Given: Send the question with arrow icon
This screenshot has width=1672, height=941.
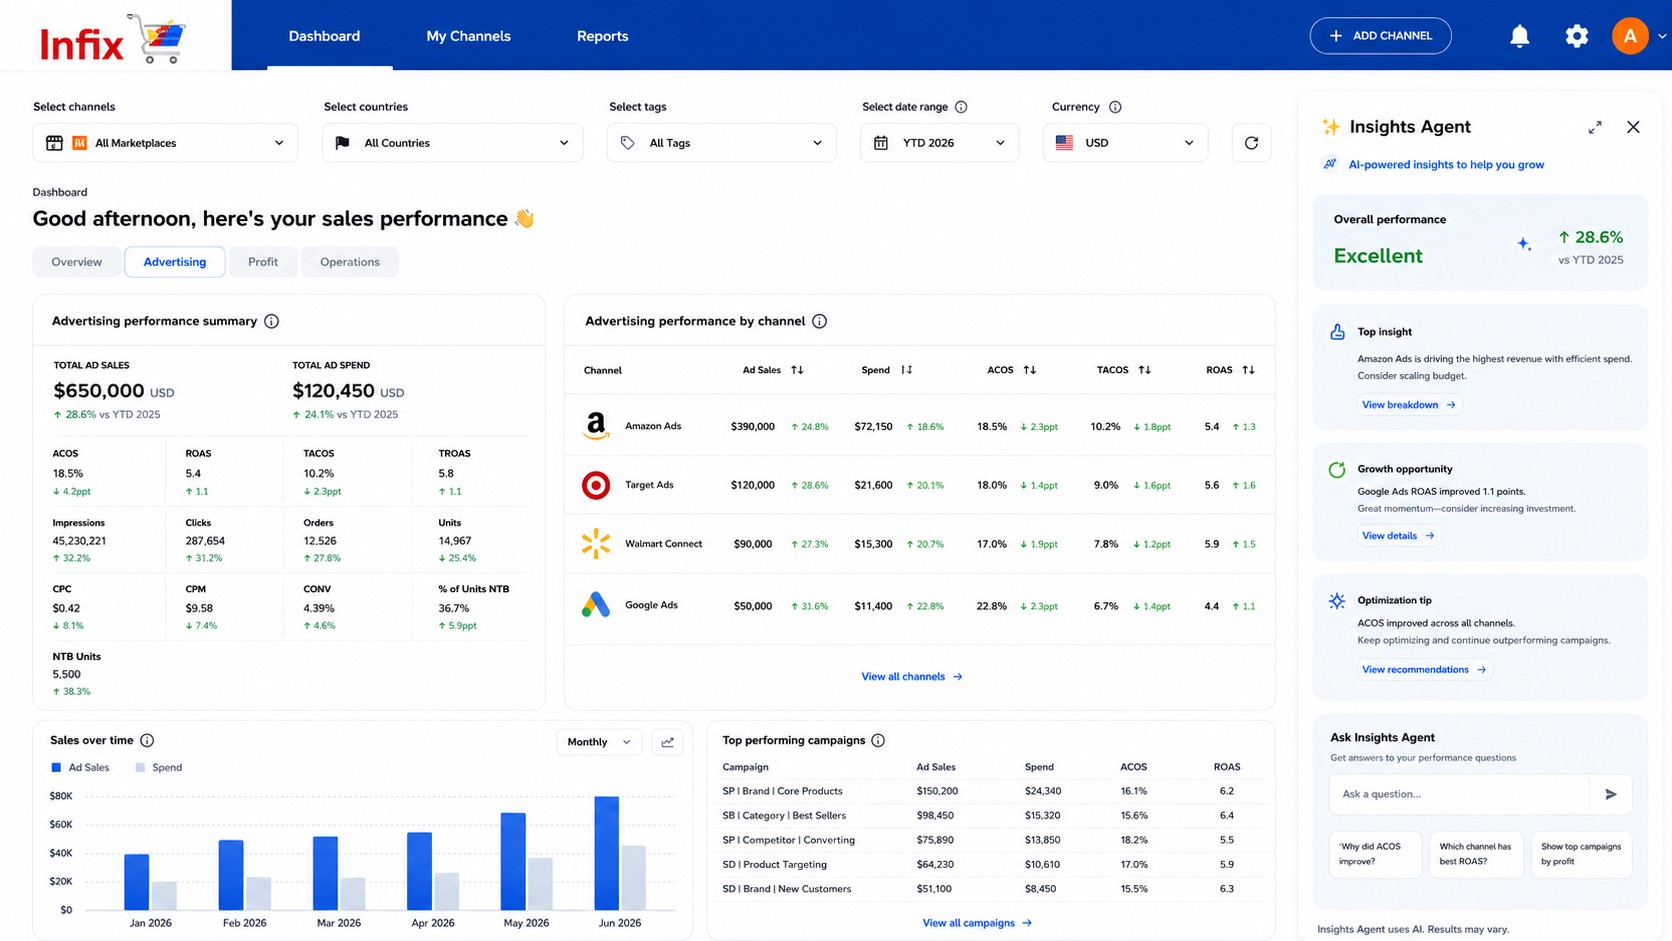Looking at the screenshot, I should (1610, 794).
